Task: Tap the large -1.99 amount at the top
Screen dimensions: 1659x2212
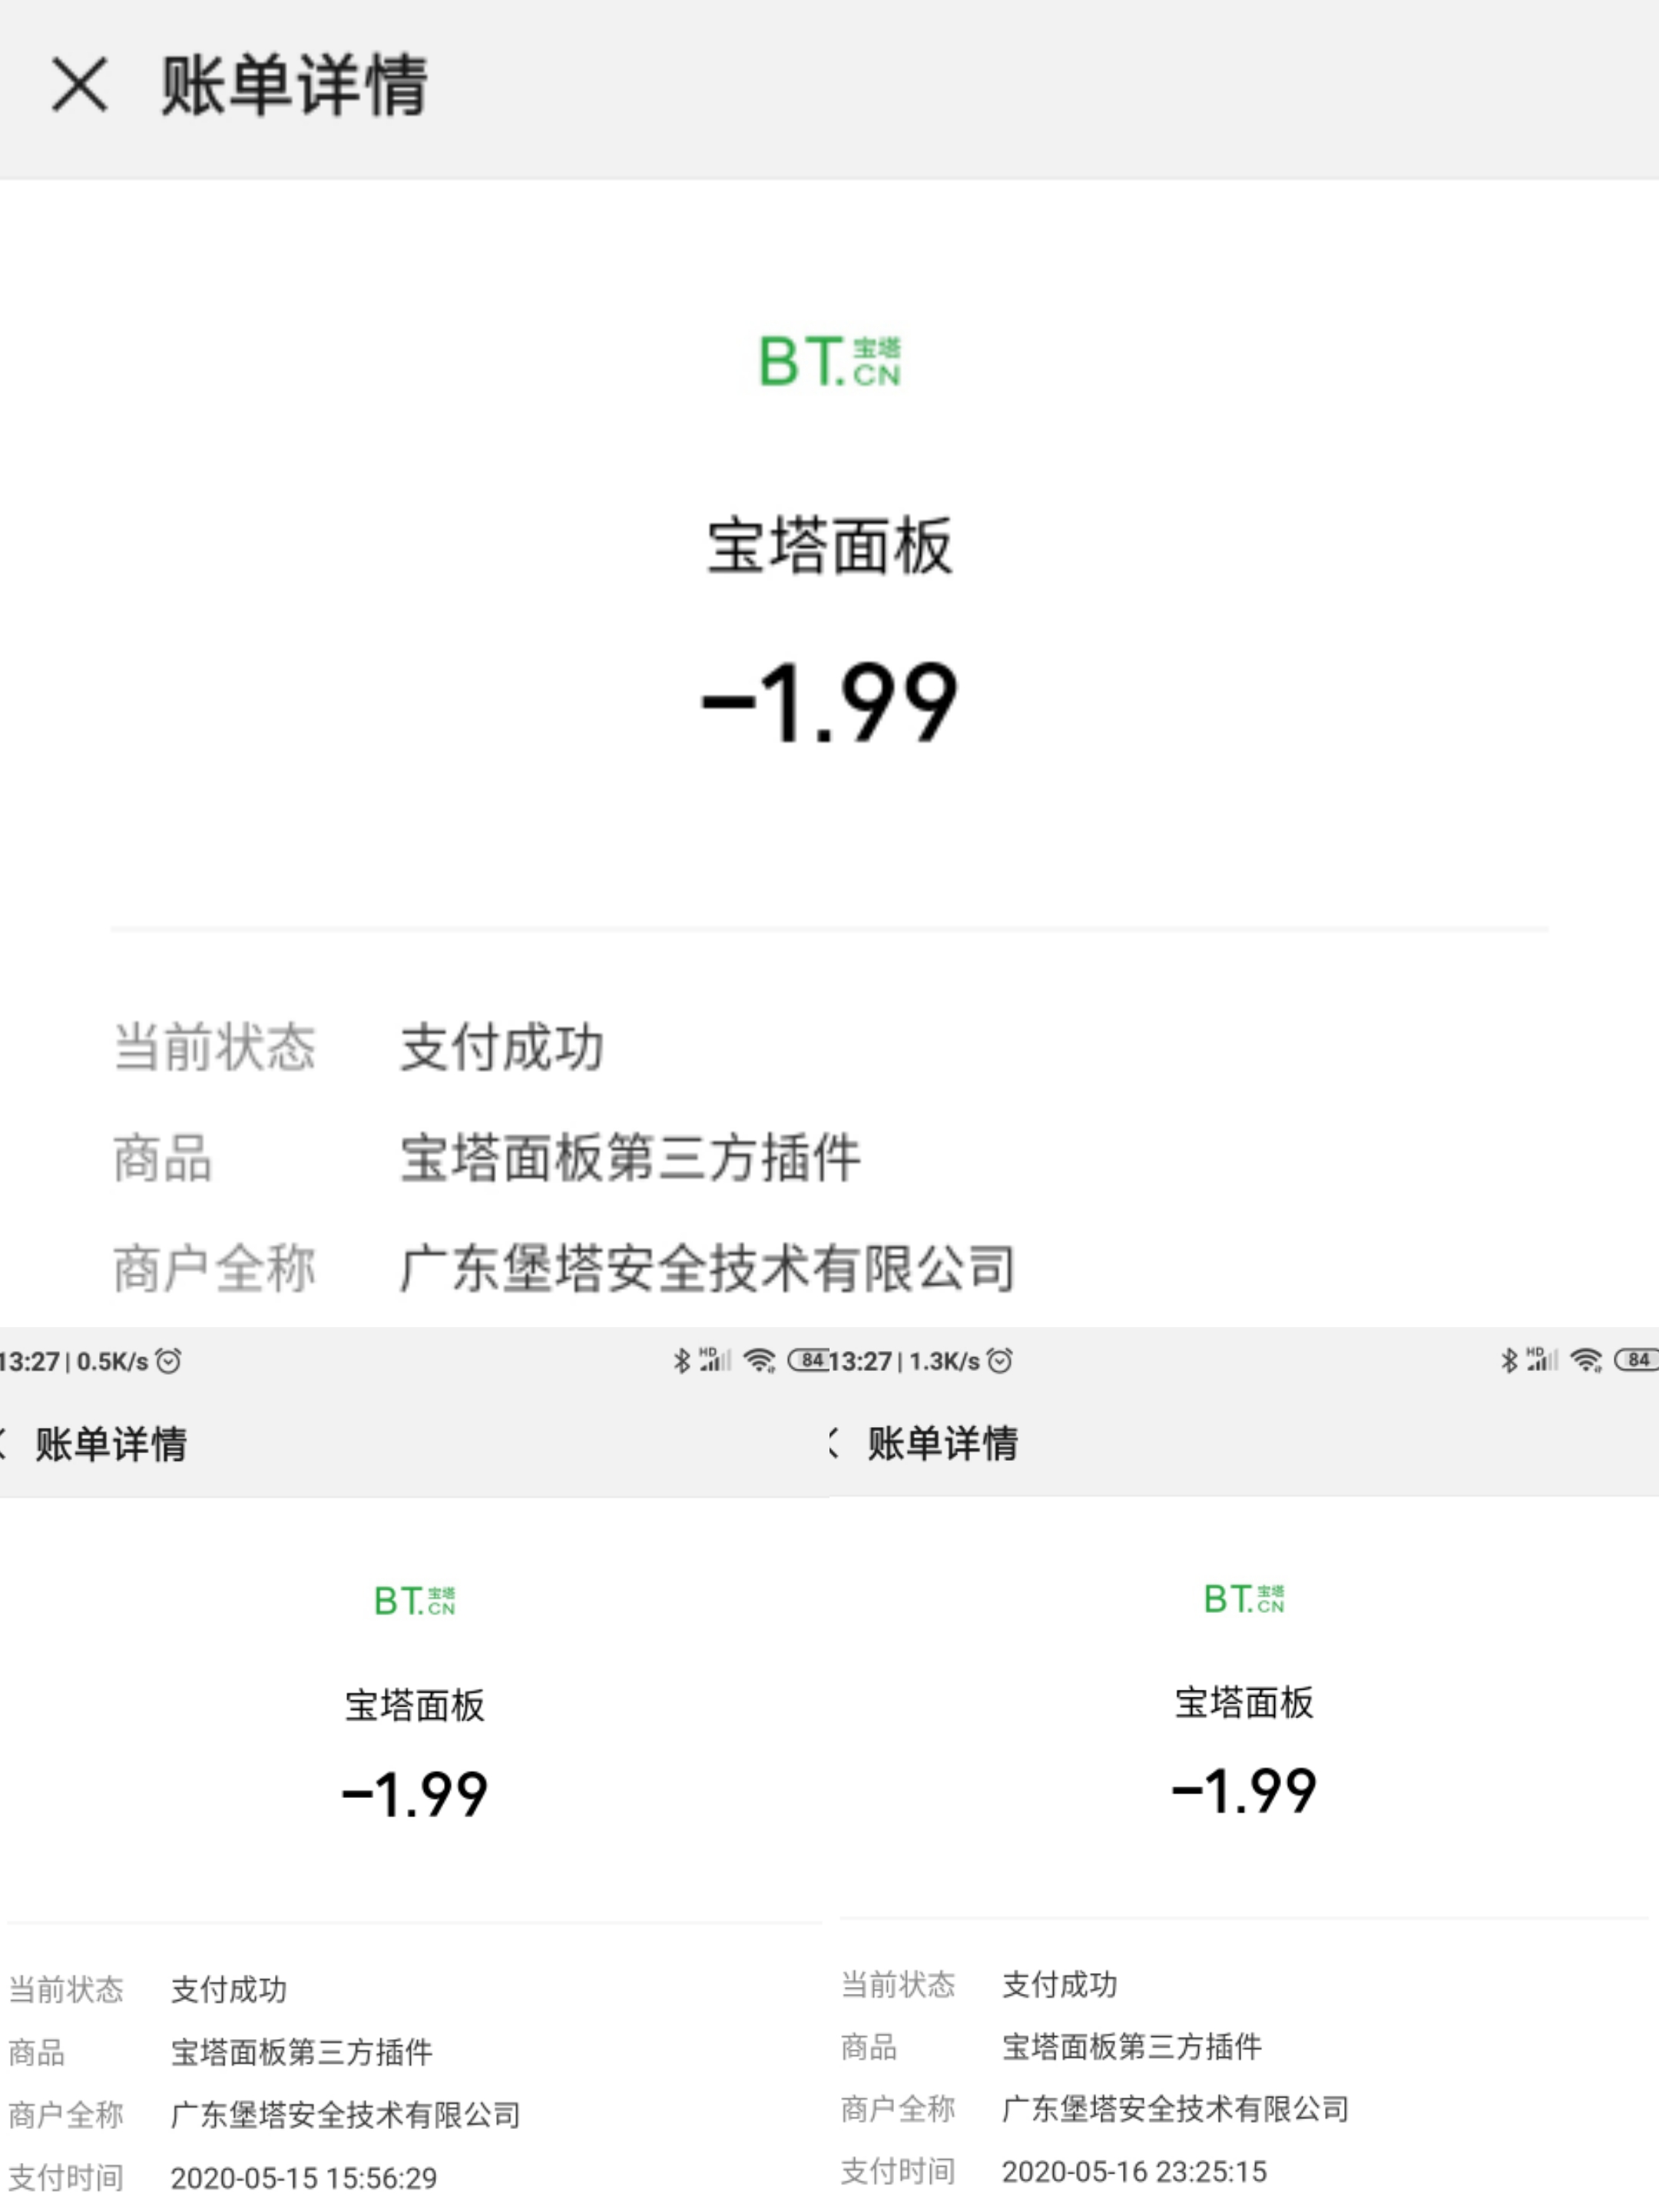Action: pyautogui.click(x=830, y=703)
